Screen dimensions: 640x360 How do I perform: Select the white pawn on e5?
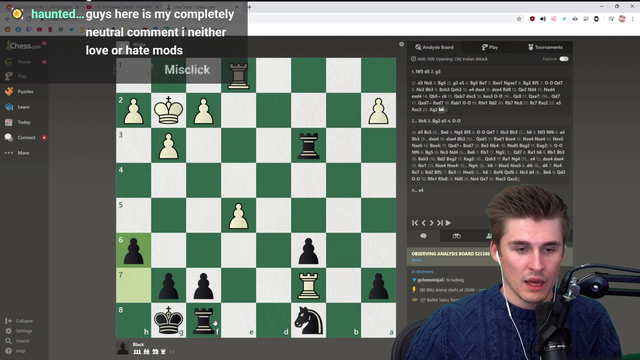238,216
